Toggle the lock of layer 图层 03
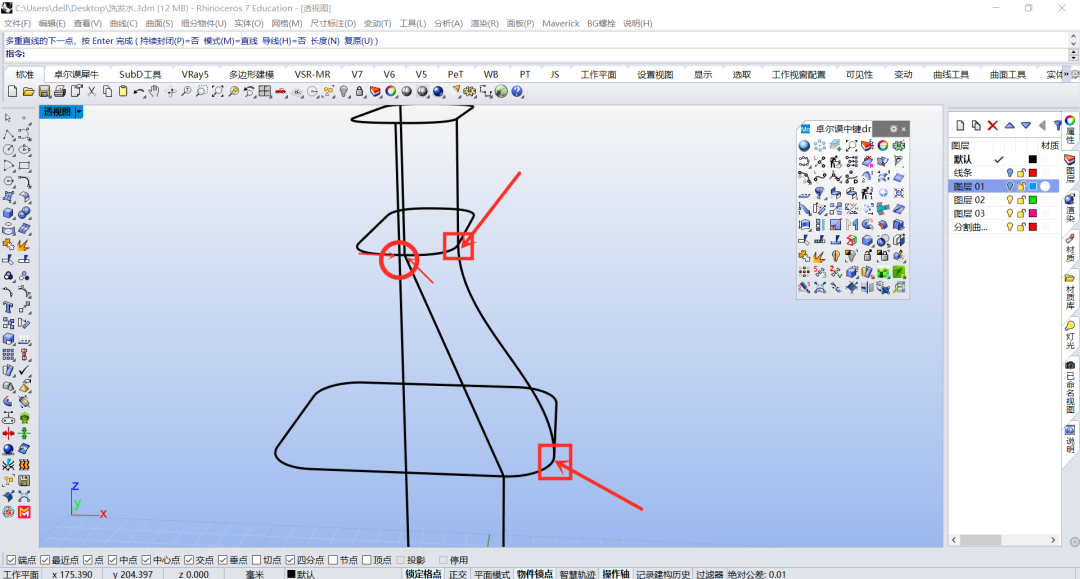 coord(1021,213)
